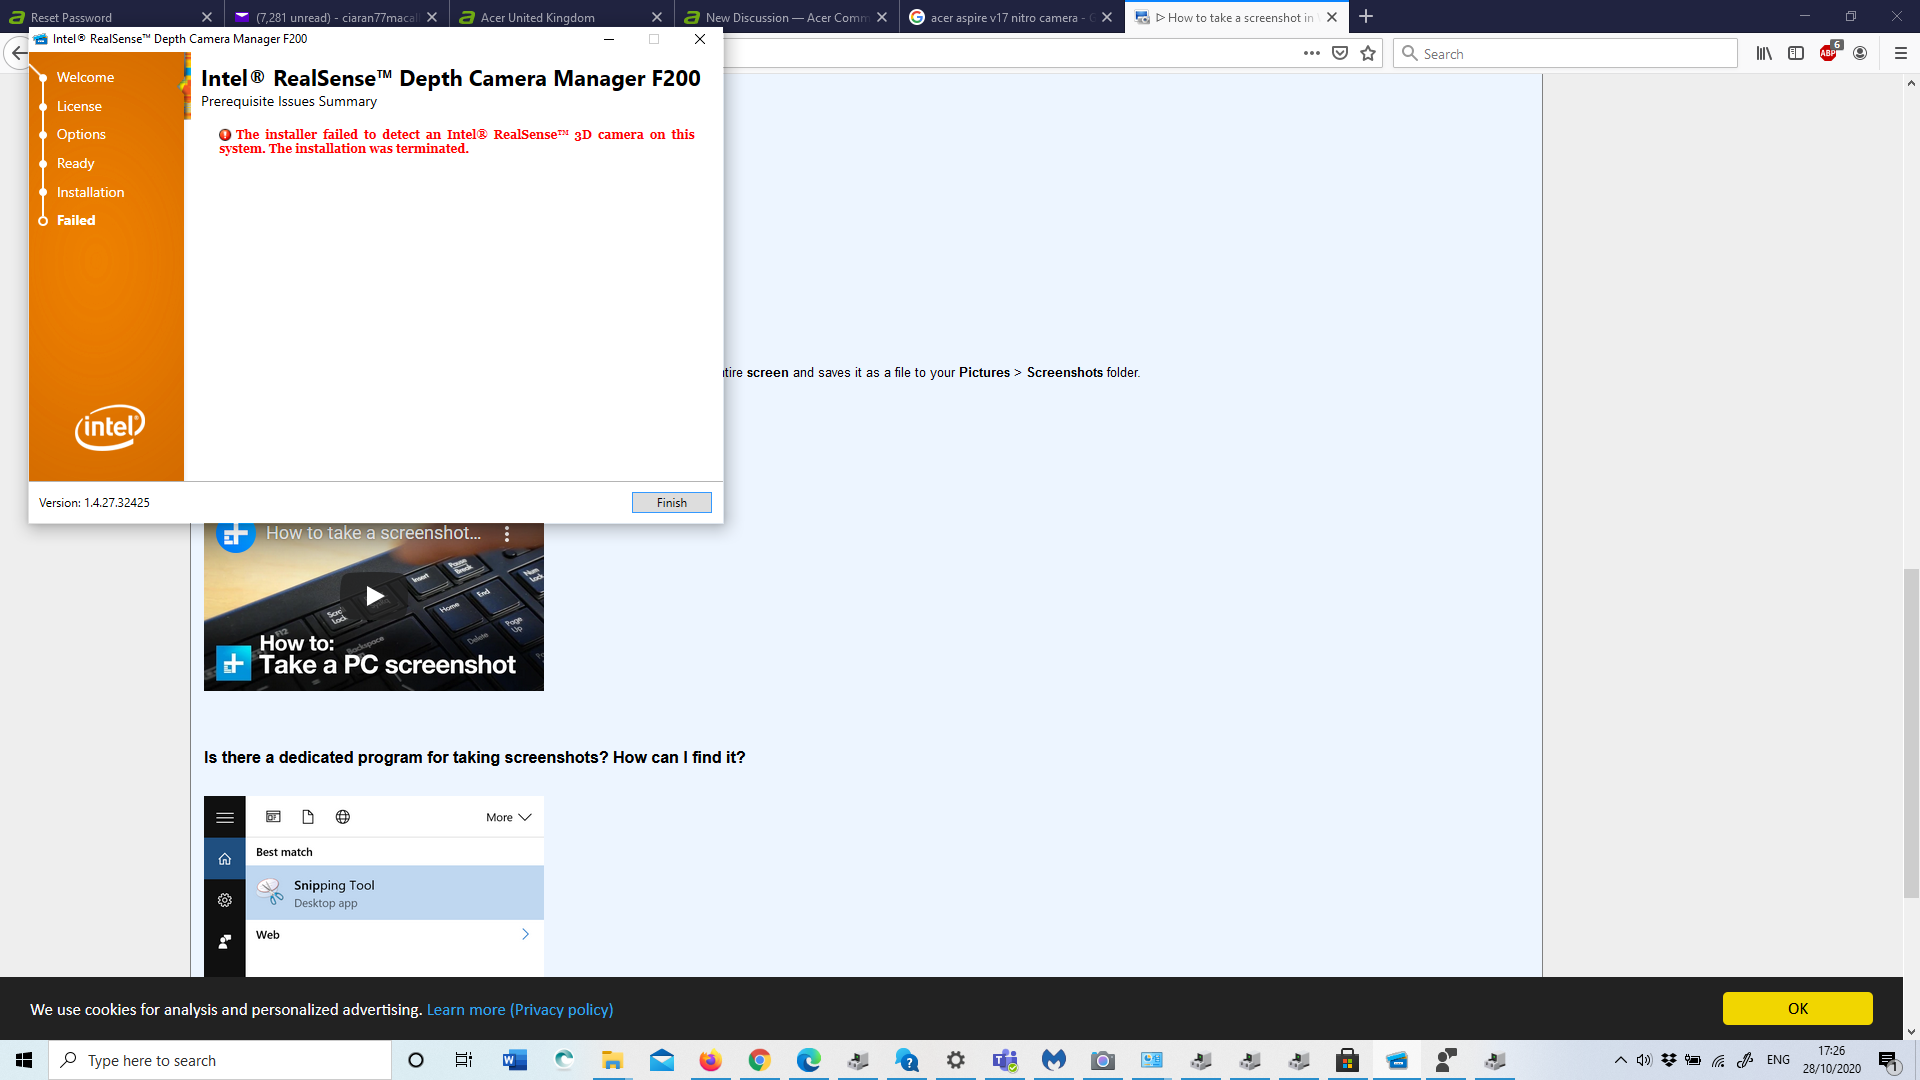Close the Acer United Kingdom tab

click(657, 17)
